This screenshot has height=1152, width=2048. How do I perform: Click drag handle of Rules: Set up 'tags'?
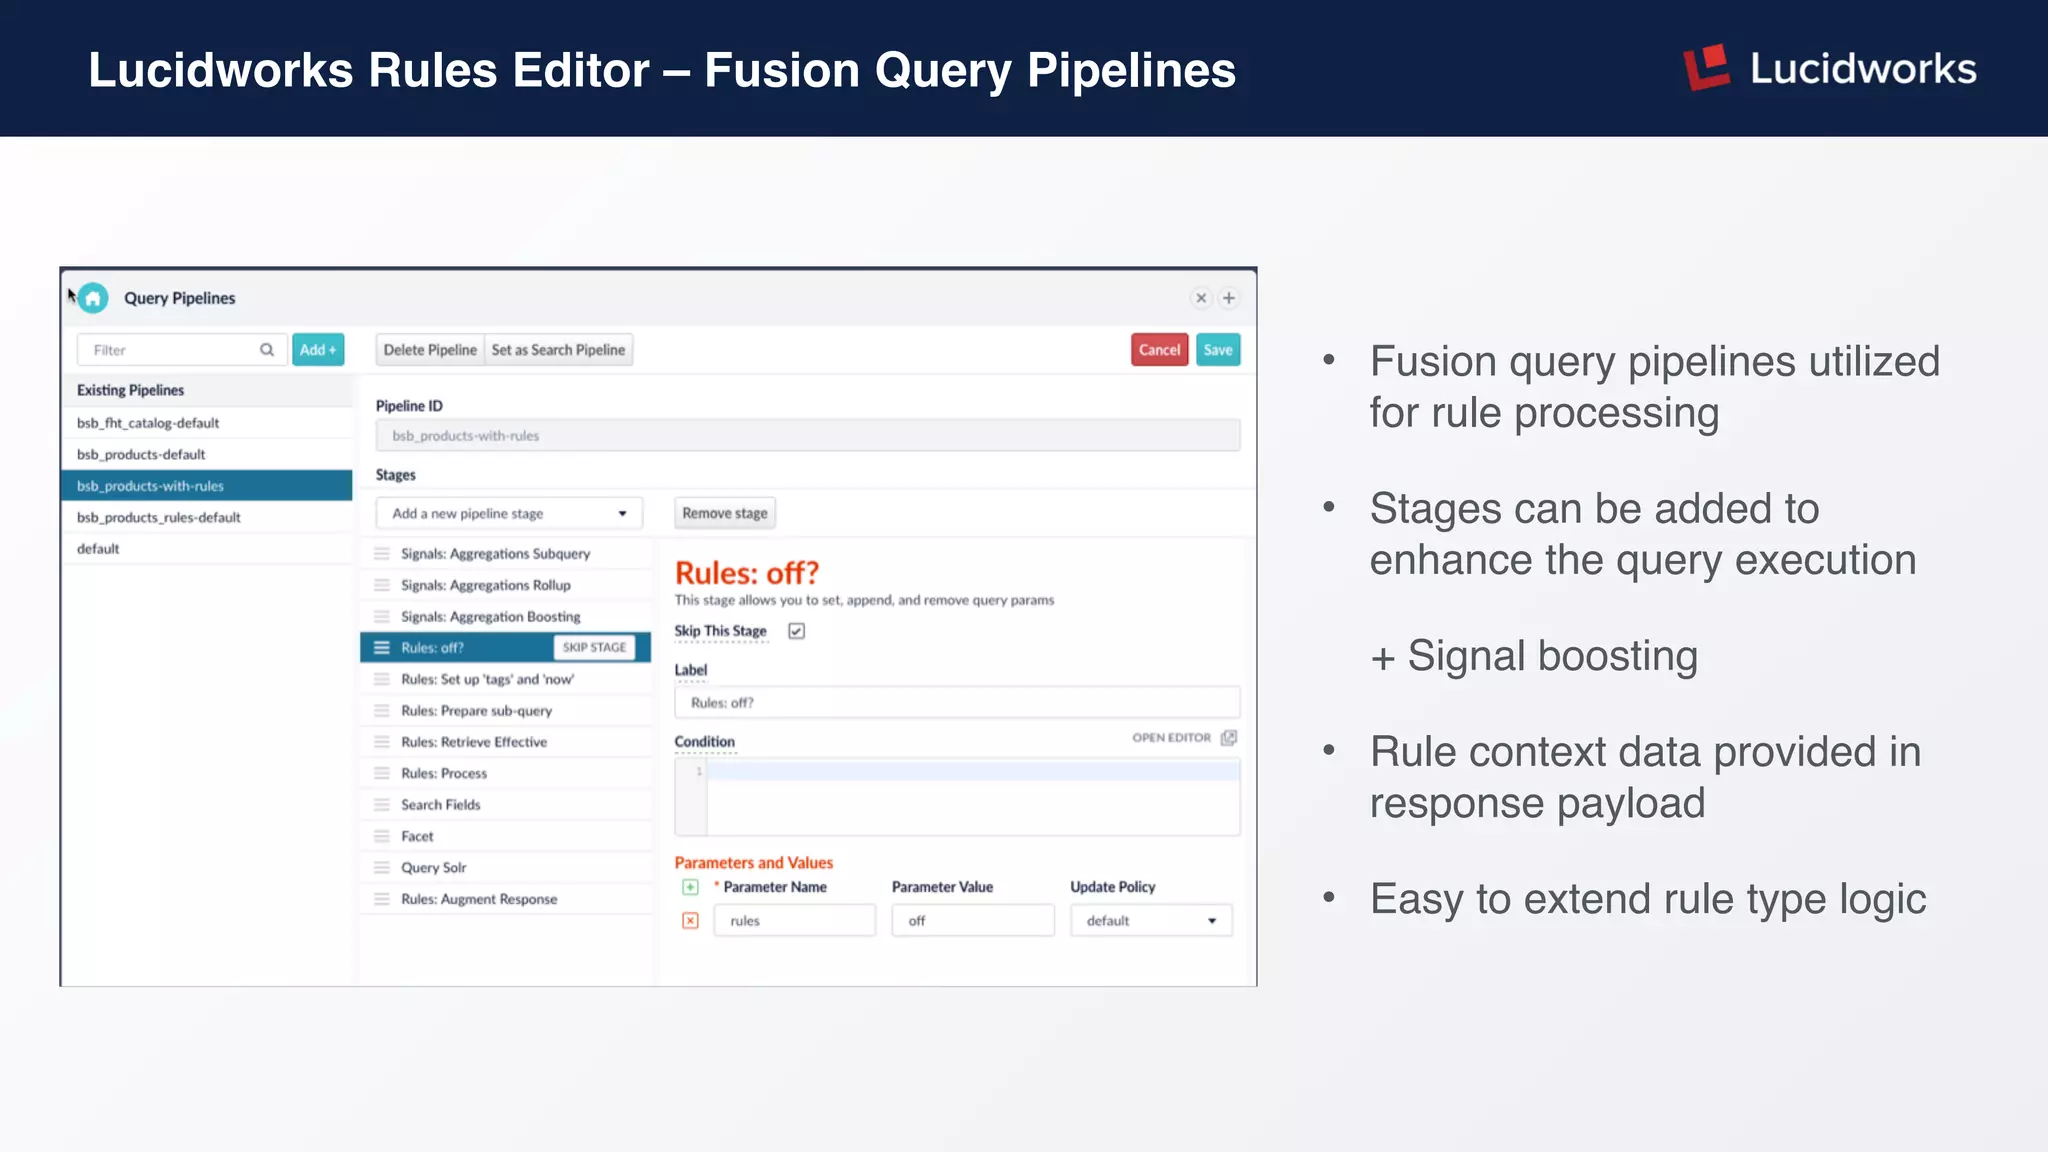pos(382,679)
